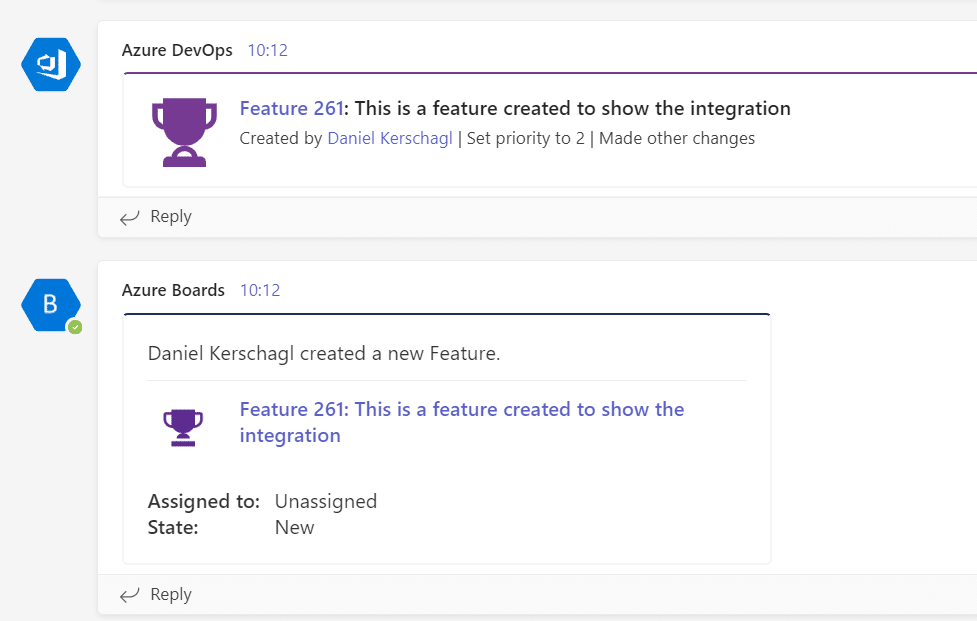The image size is (977, 621).
Task: Click the 'This is a feature created to show the integration' heading in the DevOps card
Action: click(573, 108)
